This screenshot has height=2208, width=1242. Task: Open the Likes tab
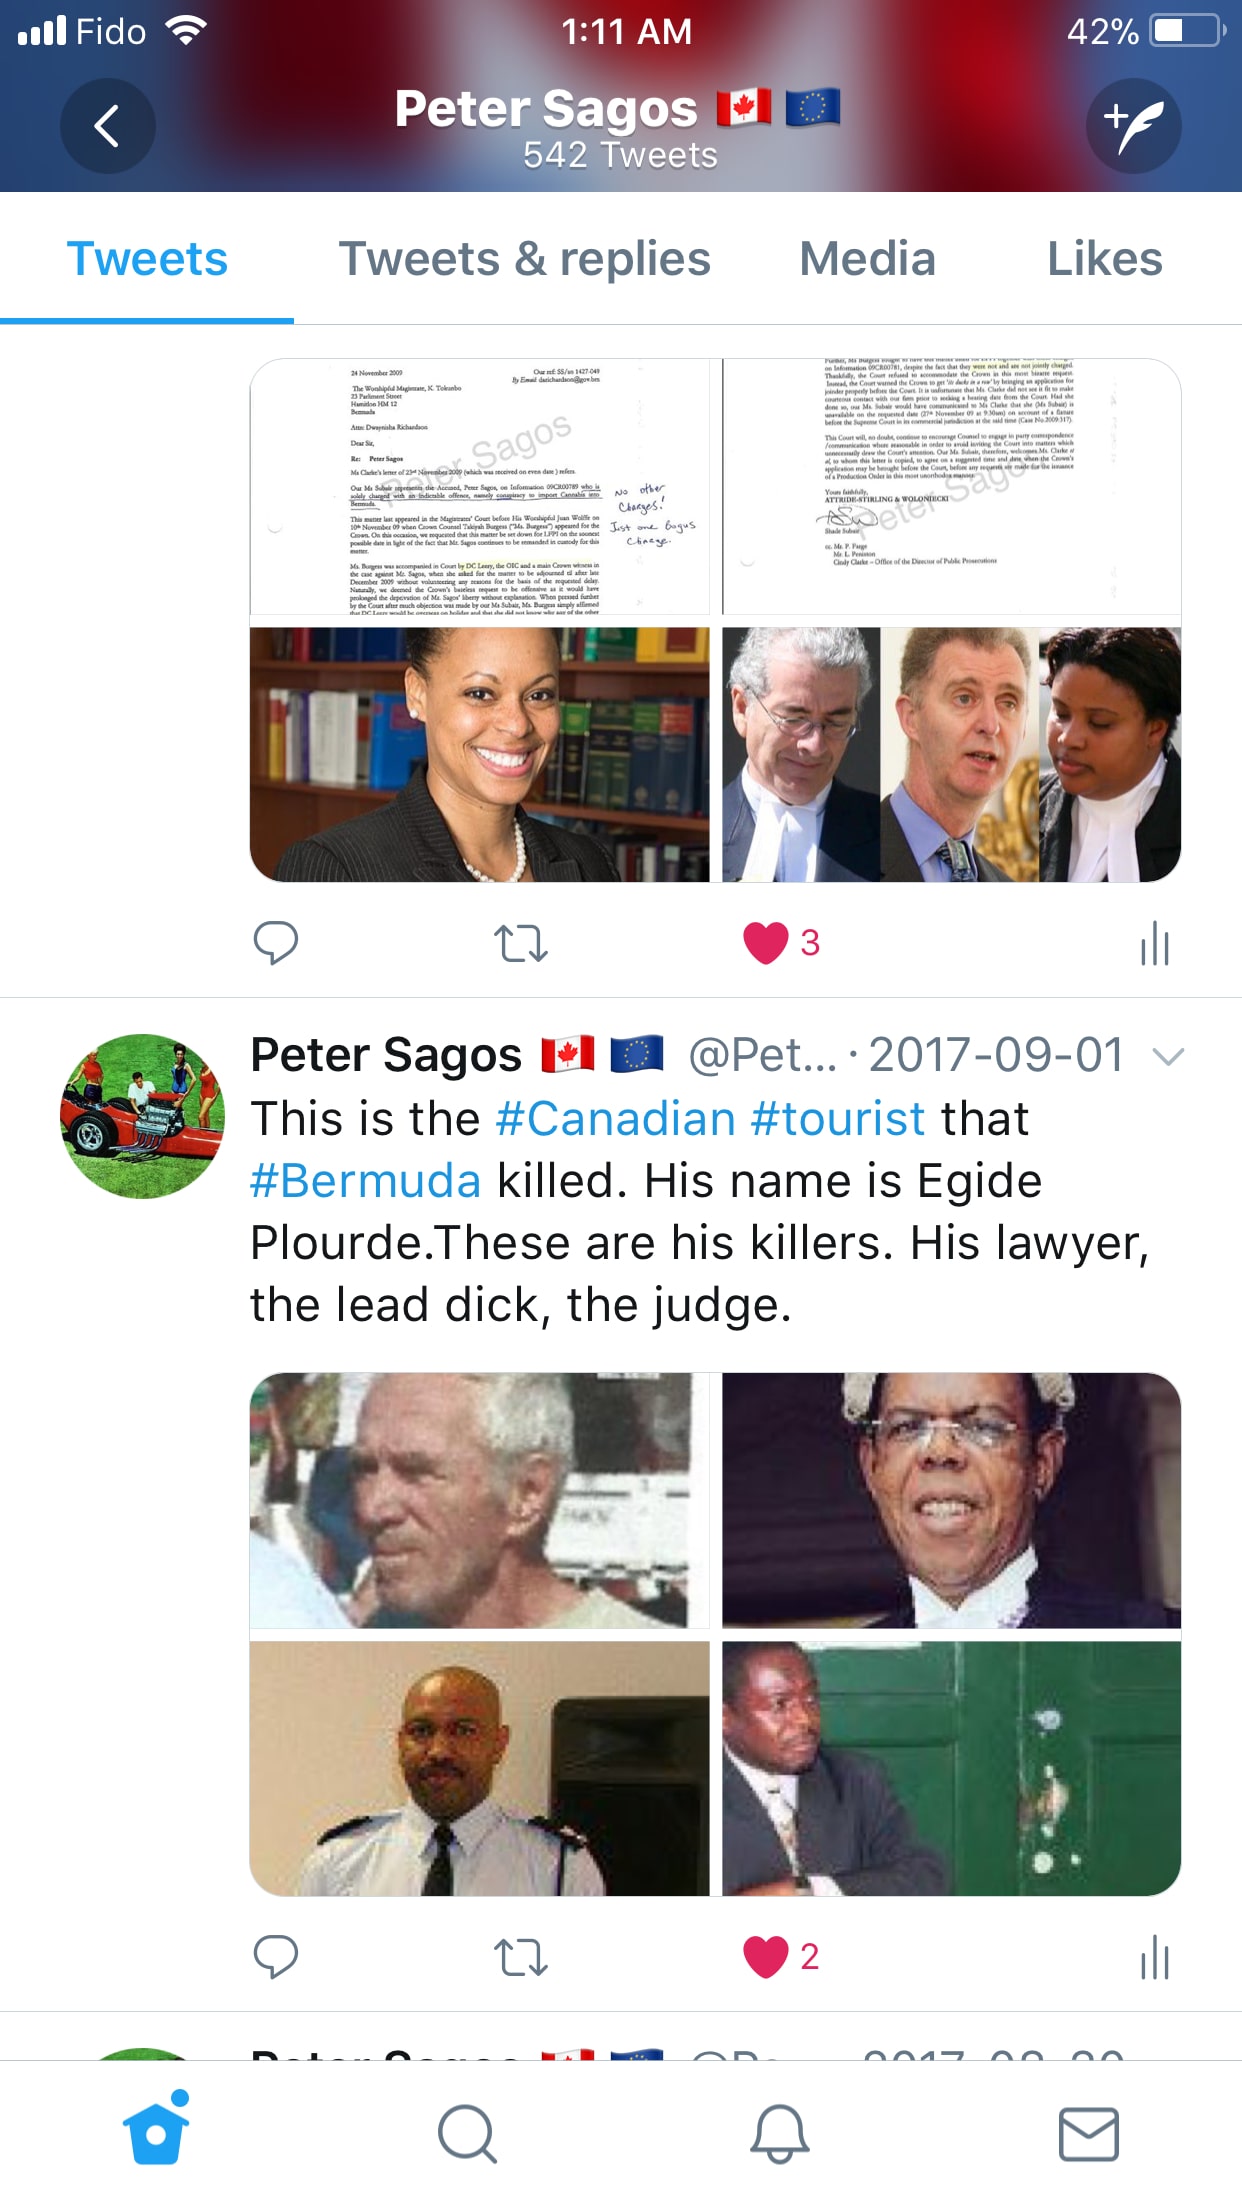(x=1104, y=259)
